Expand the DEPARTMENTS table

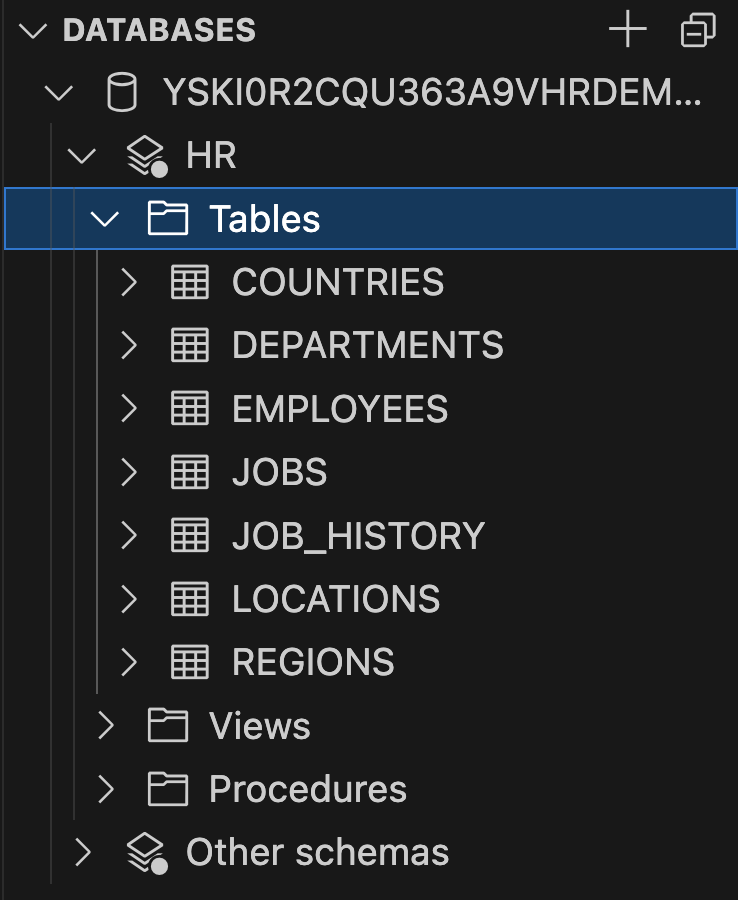pos(128,345)
